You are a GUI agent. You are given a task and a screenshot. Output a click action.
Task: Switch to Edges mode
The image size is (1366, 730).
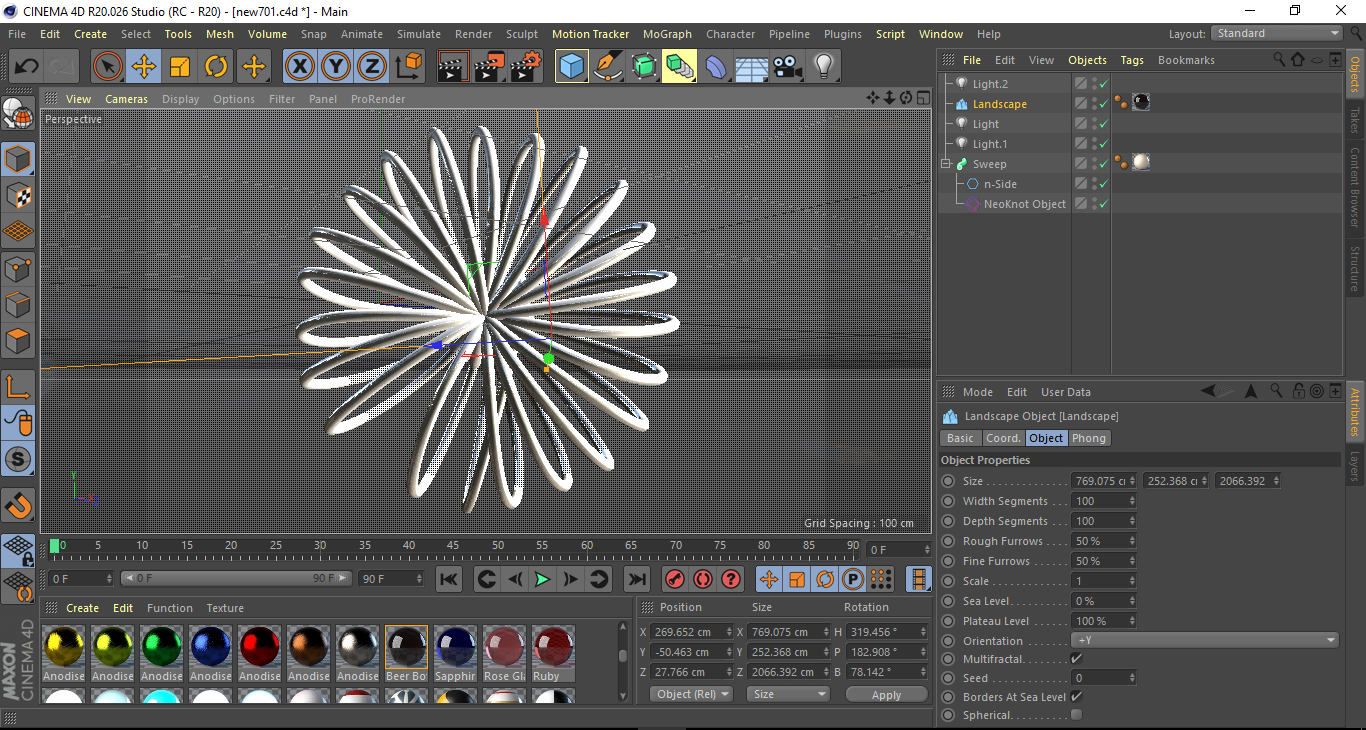point(18,305)
